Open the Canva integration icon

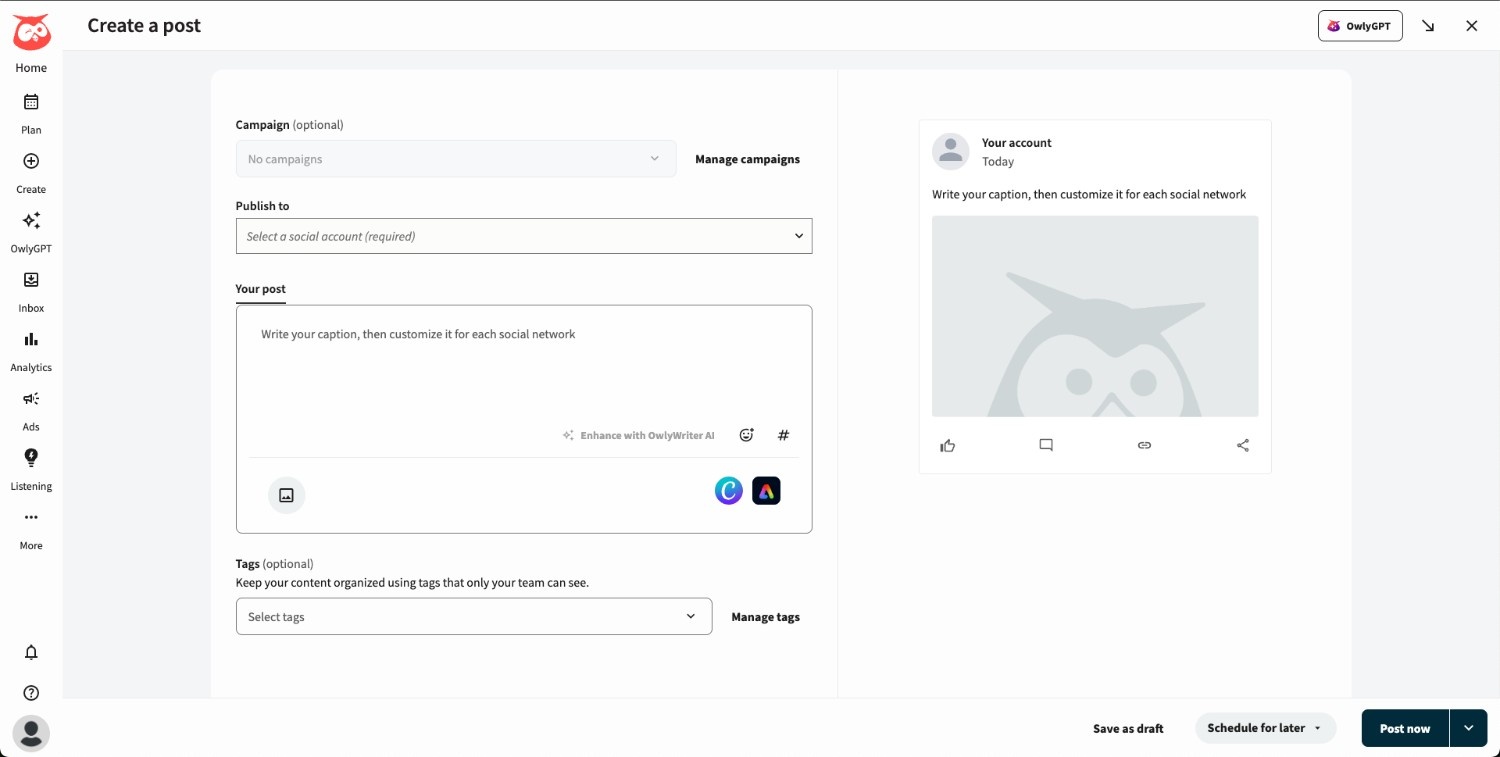pos(729,490)
